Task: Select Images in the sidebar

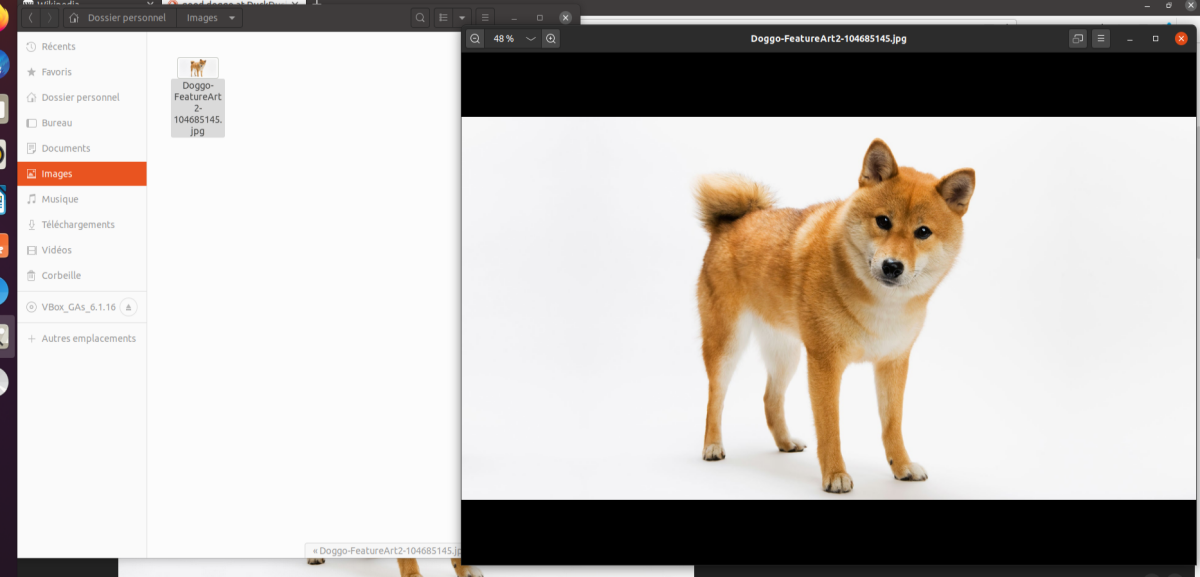Action: [x=82, y=174]
